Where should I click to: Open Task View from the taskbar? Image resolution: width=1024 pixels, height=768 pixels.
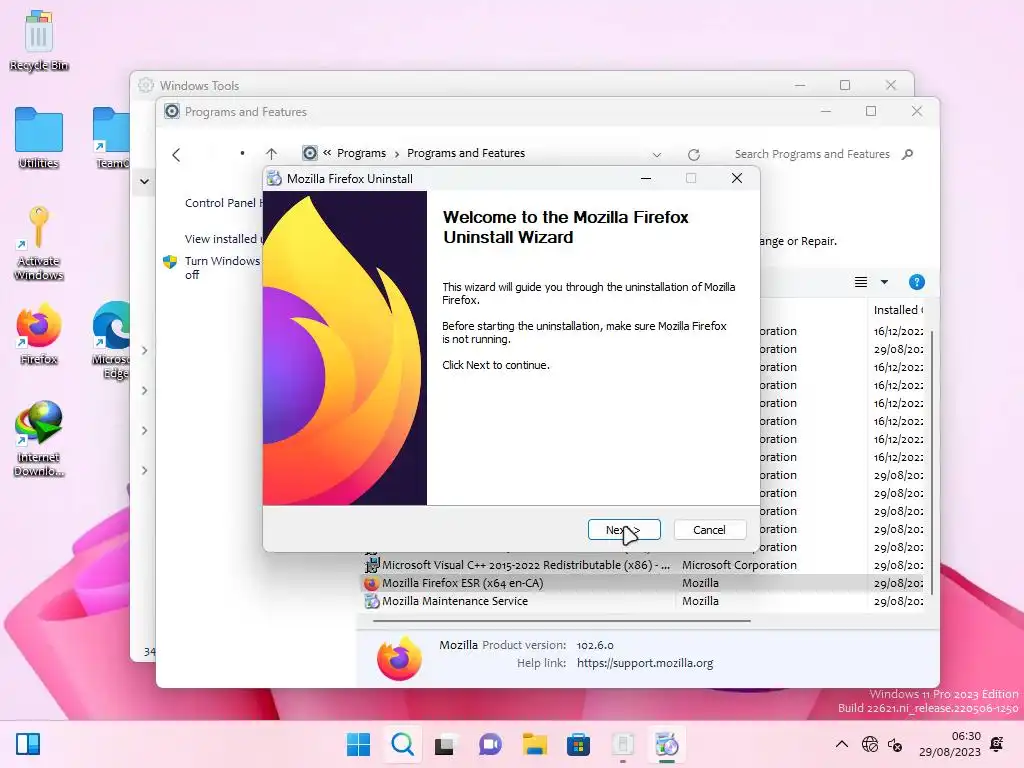[445, 744]
